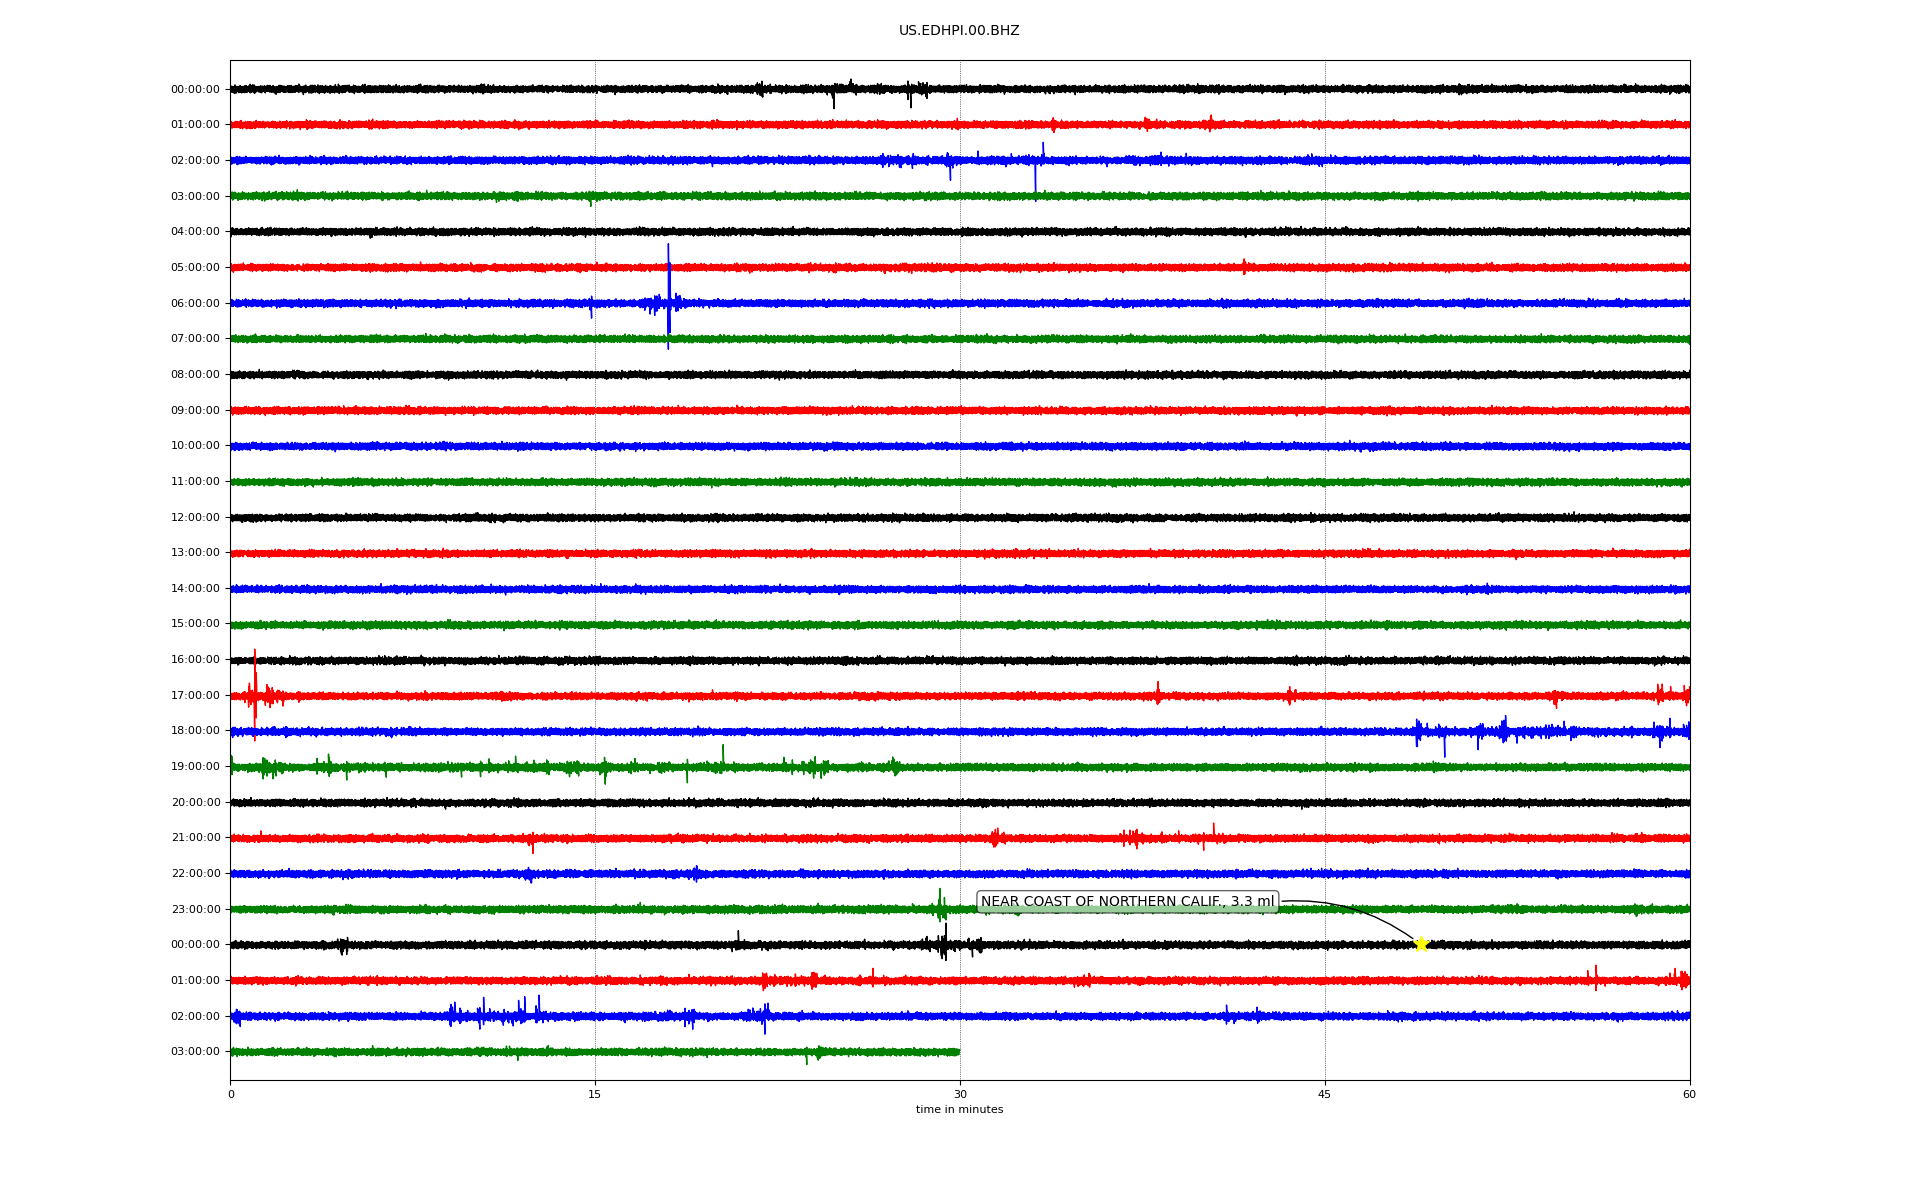Click the 23:00:00 row time label
The width and height of the screenshot is (1920, 1200).
195,910
